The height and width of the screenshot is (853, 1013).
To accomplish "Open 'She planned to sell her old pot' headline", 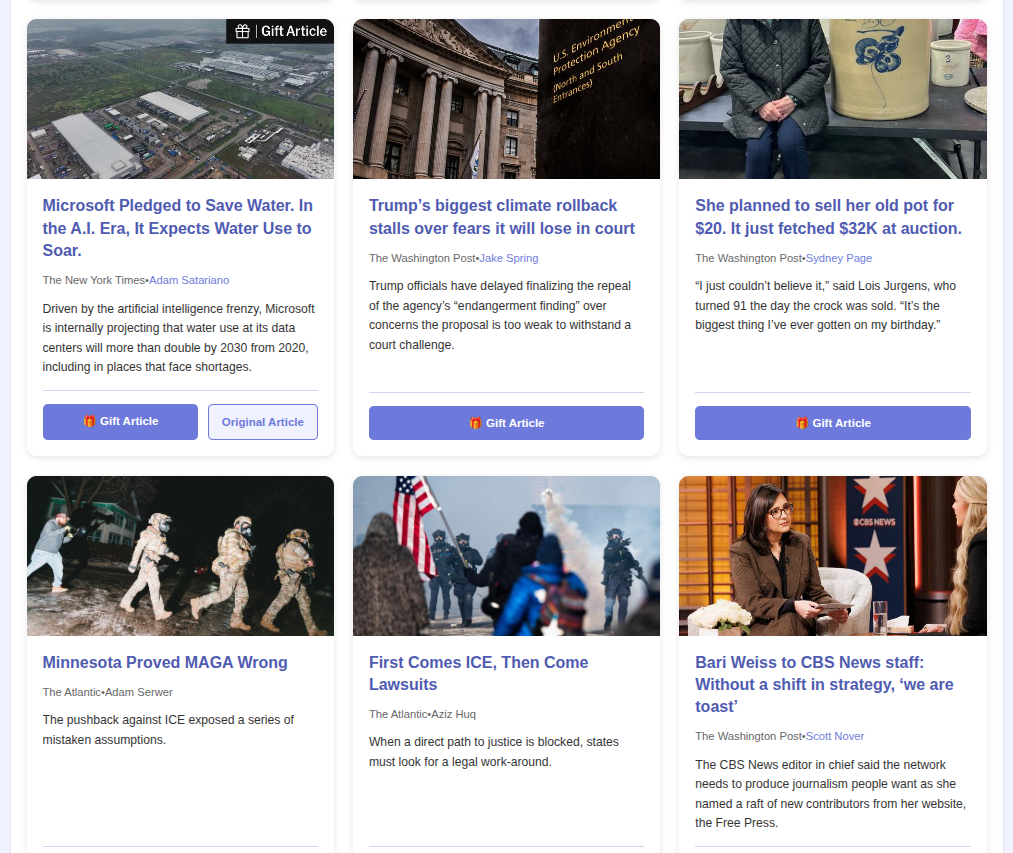I will 828,216.
